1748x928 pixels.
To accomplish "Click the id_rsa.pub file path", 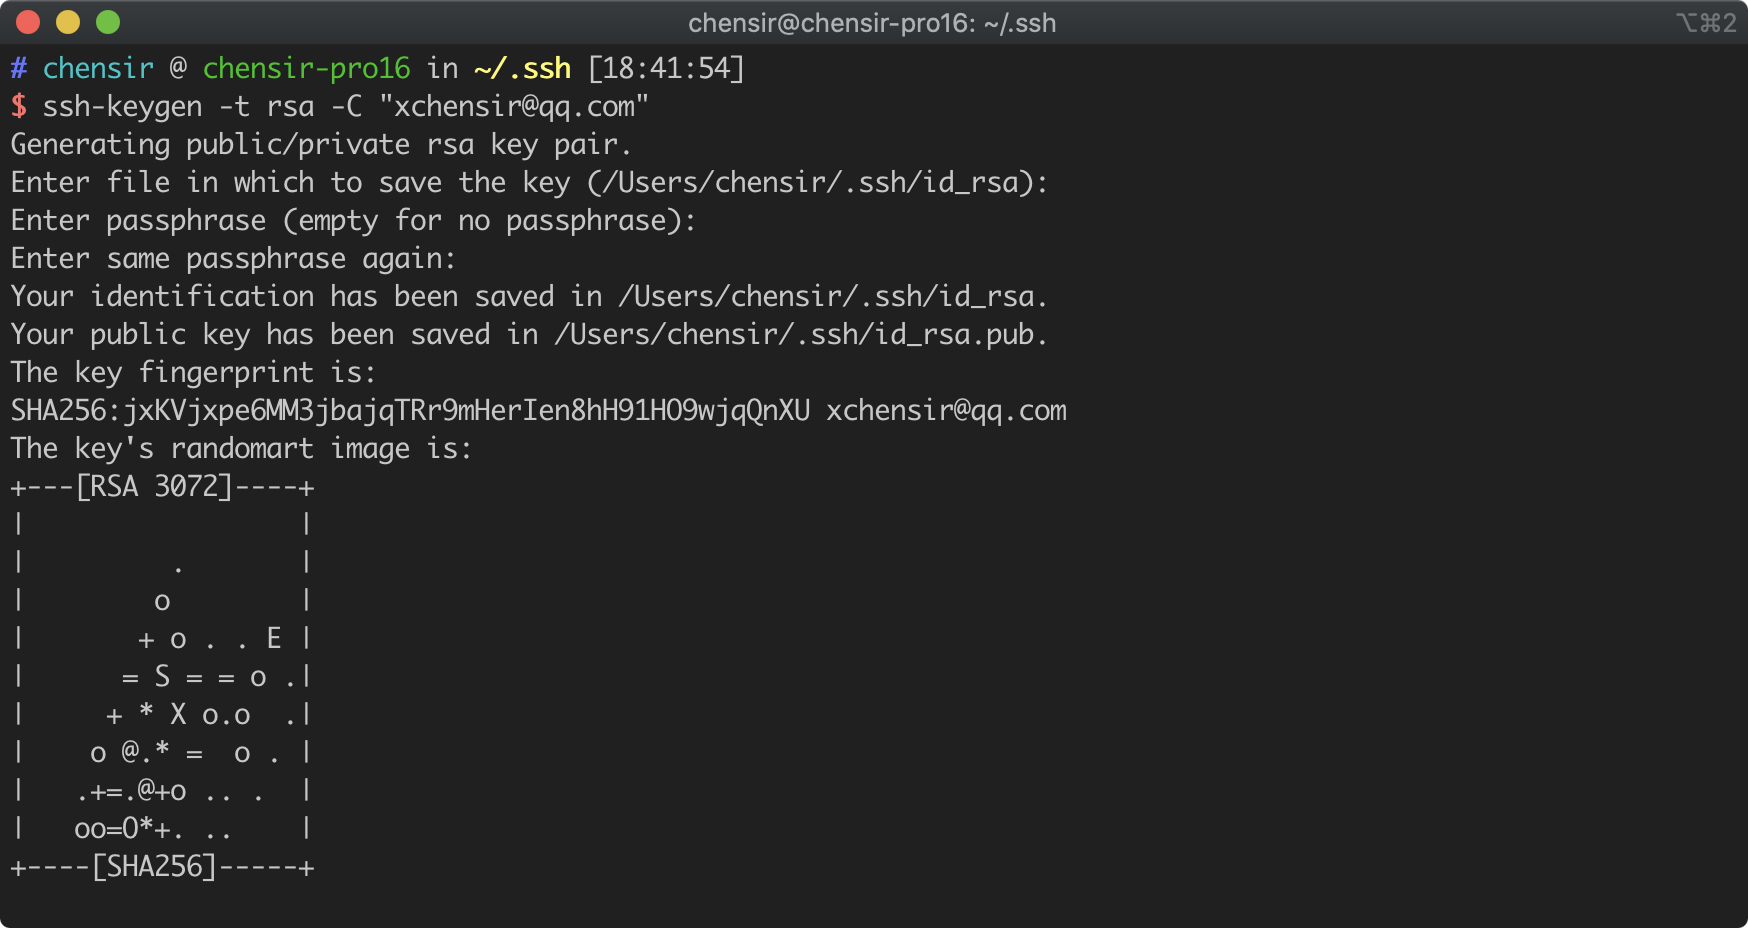I will (800, 334).
